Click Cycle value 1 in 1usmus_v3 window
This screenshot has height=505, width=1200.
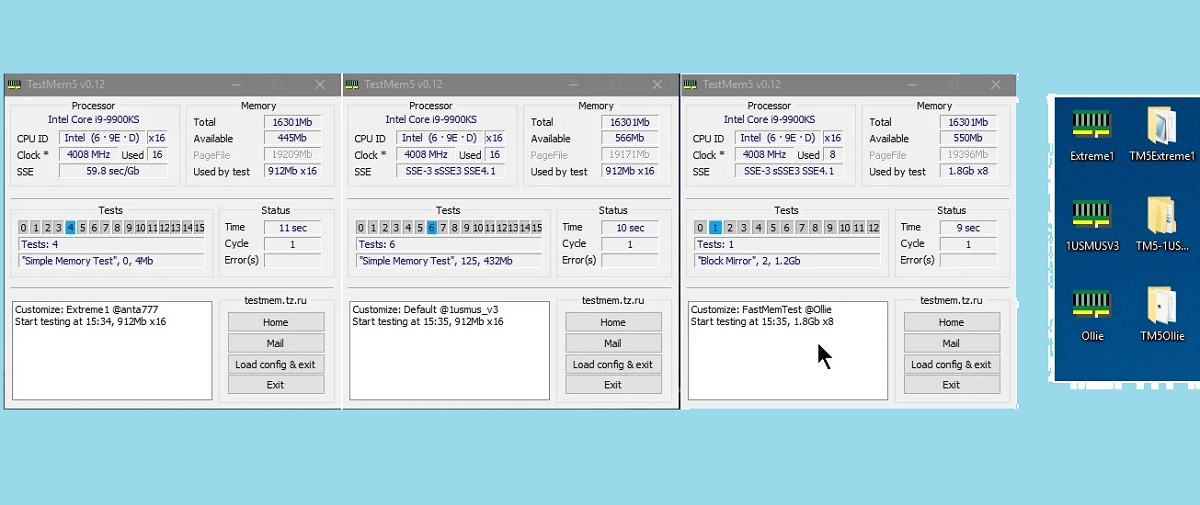630,244
